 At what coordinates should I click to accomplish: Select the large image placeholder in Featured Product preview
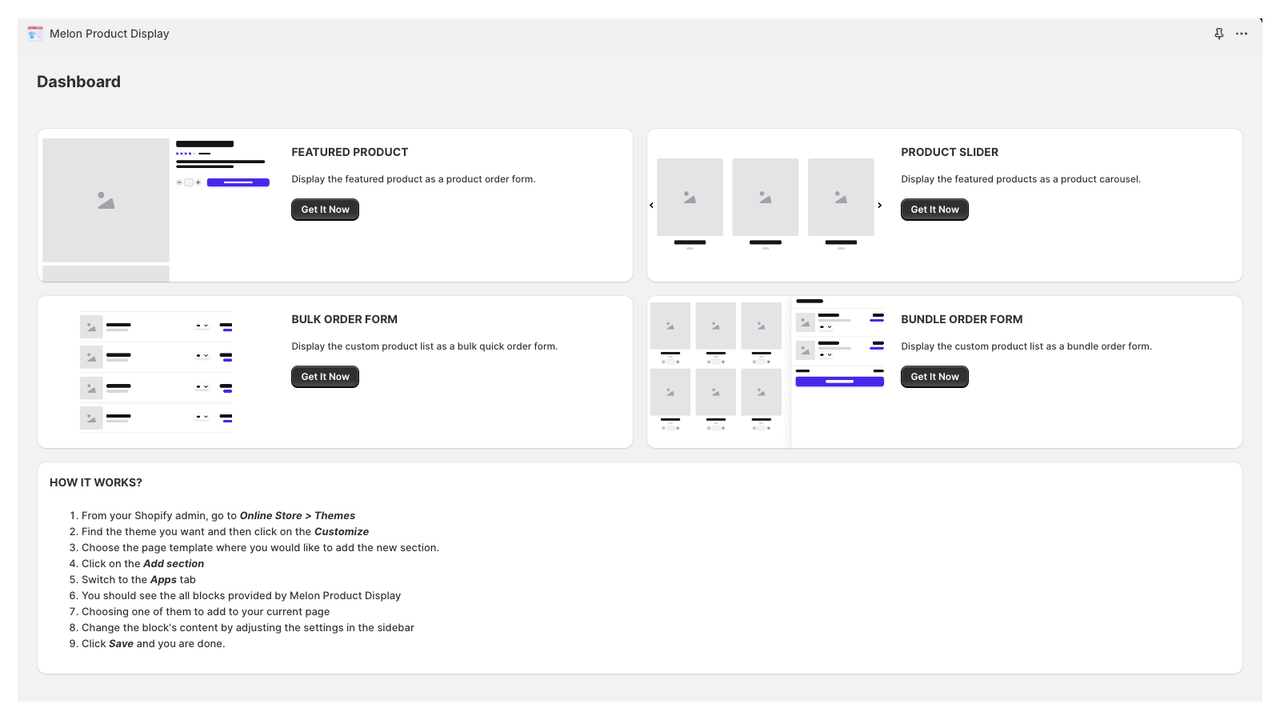[105, 199]
